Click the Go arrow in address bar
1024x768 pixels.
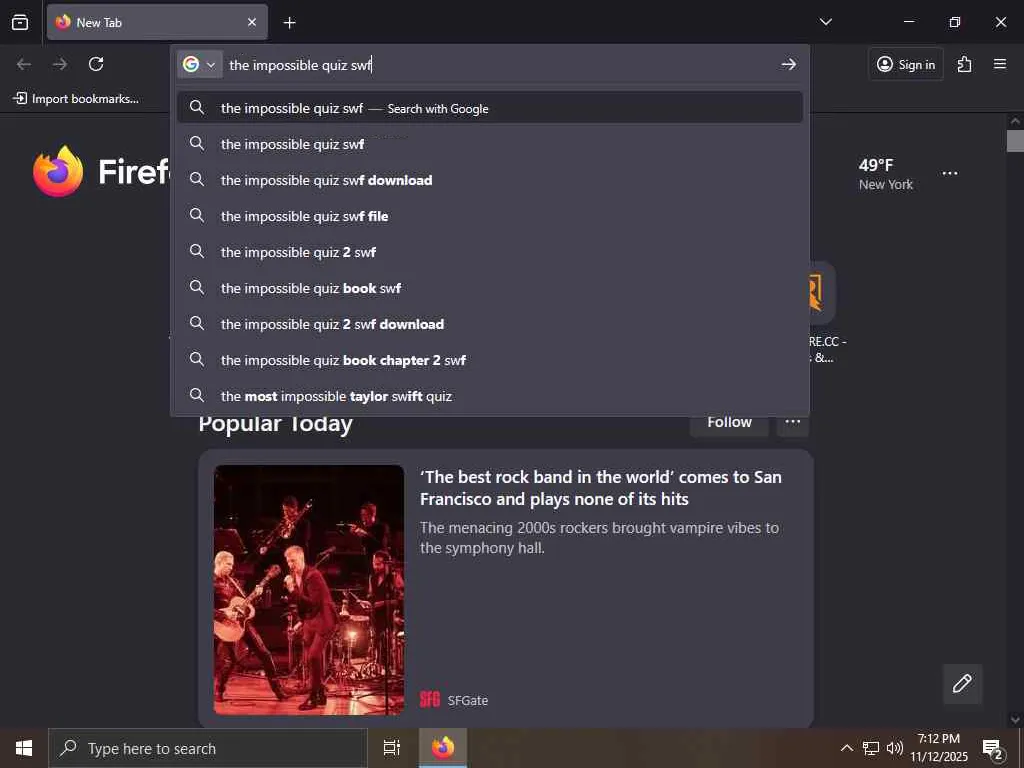tap(789, 64)
